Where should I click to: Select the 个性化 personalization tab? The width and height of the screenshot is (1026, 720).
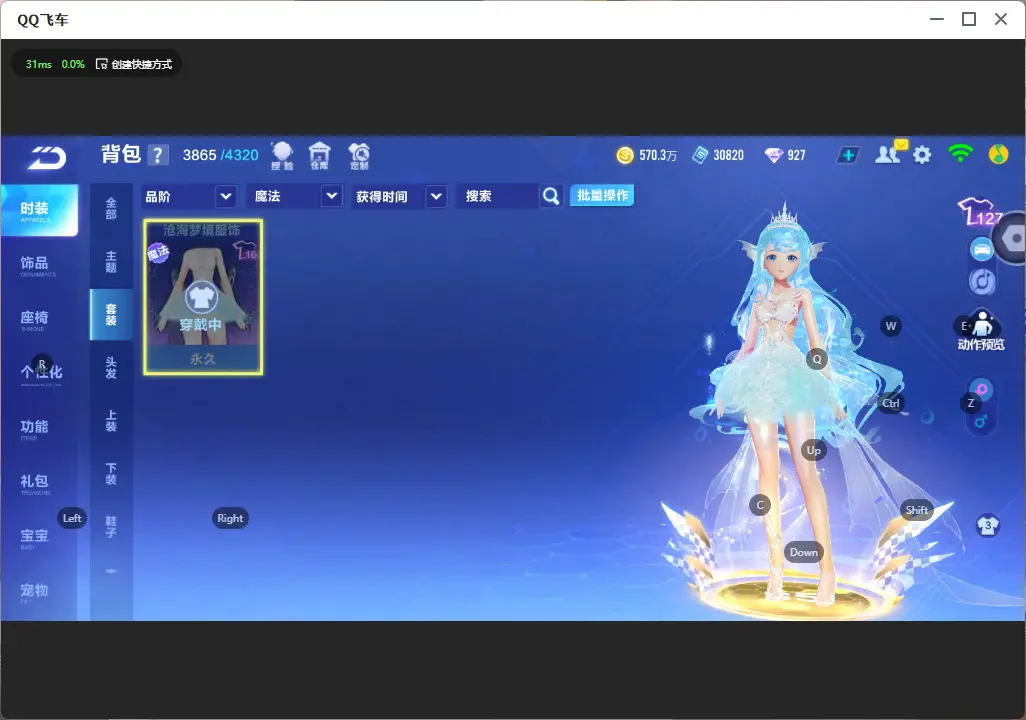click(39, 374)
